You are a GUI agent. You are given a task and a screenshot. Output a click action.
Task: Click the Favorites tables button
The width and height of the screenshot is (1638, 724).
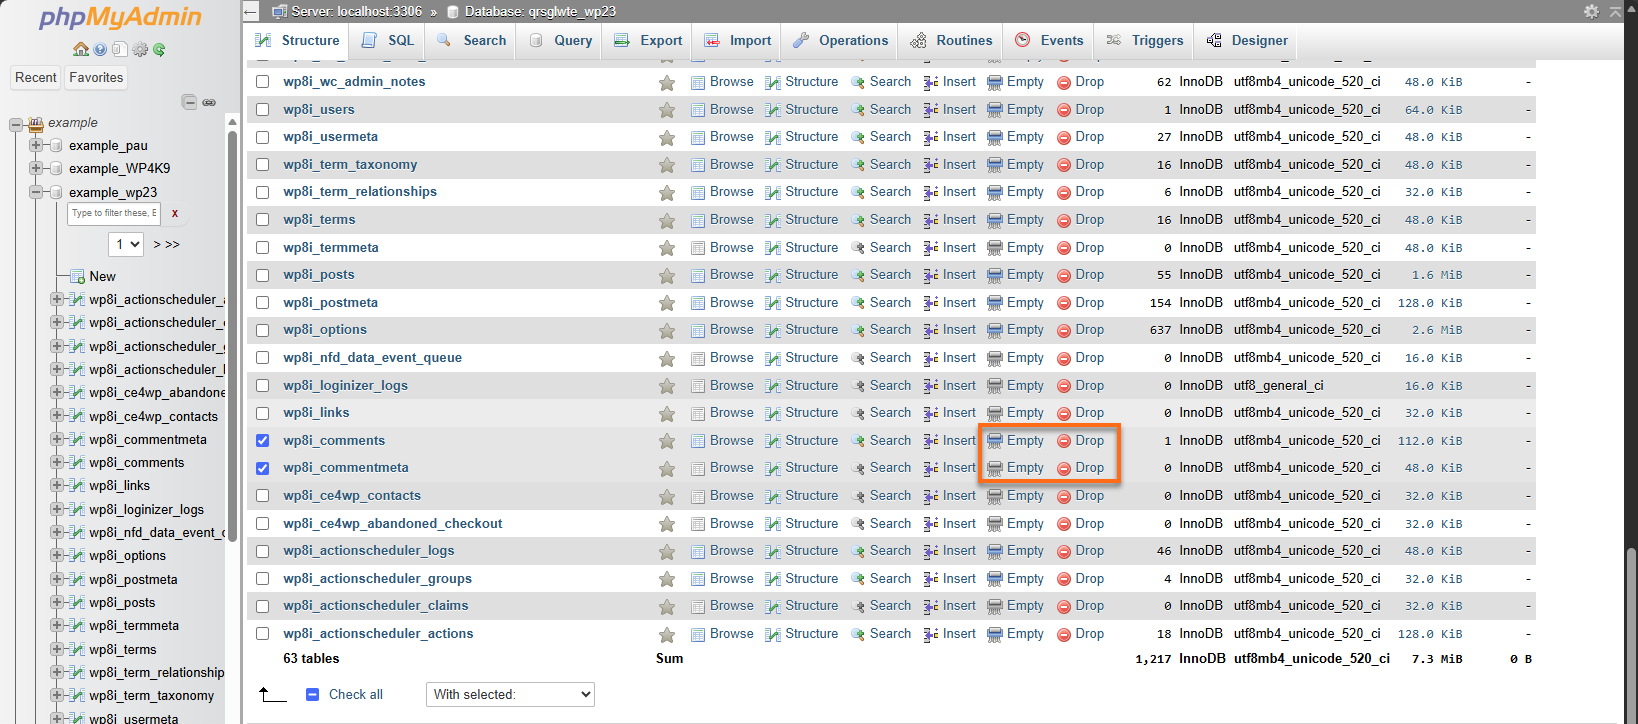96,78
